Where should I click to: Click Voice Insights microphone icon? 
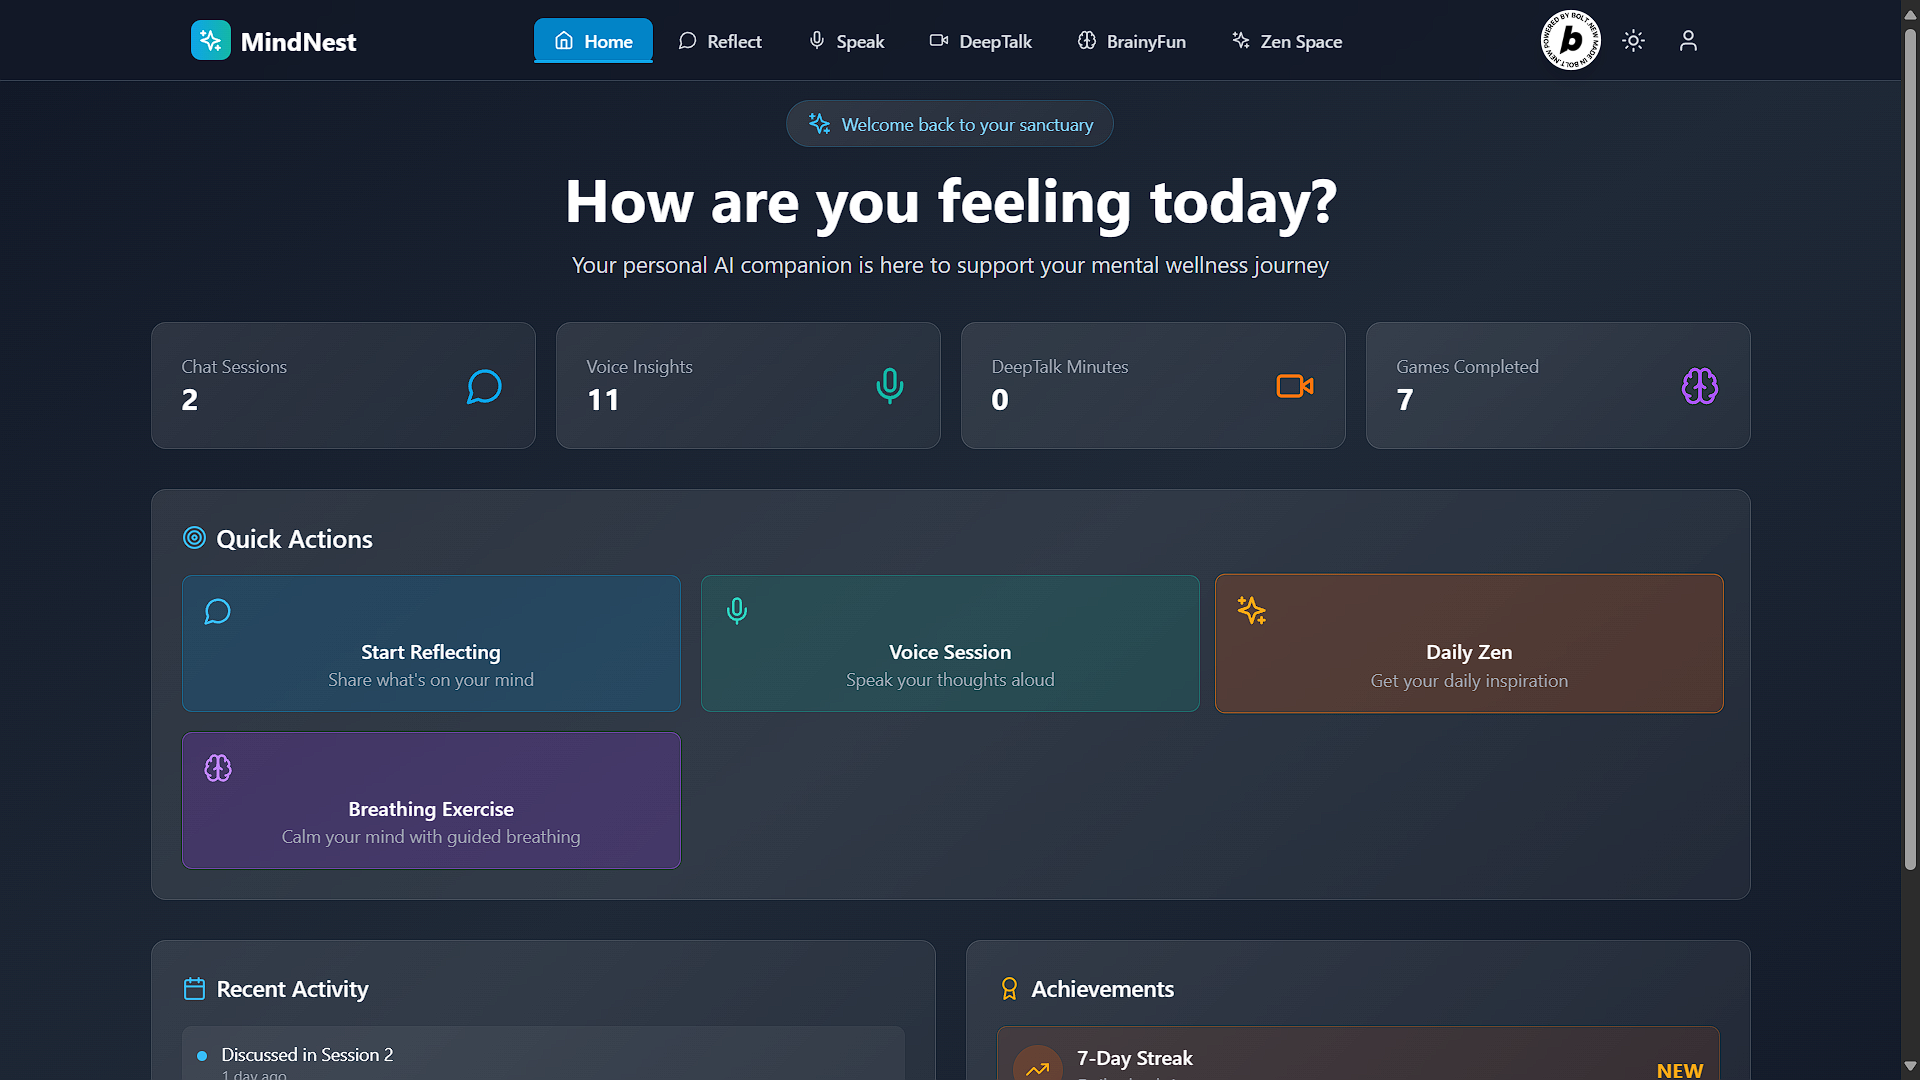point(889,386)
